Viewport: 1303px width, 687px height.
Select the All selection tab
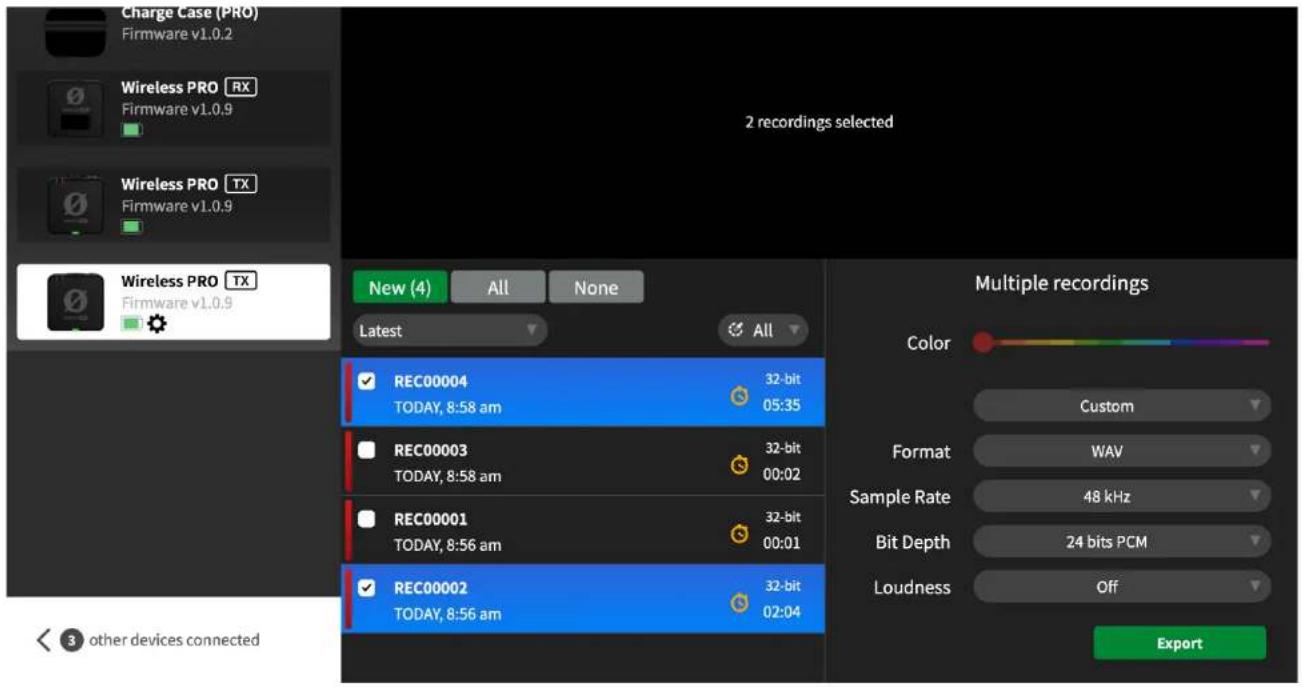[x=498, y=288]
